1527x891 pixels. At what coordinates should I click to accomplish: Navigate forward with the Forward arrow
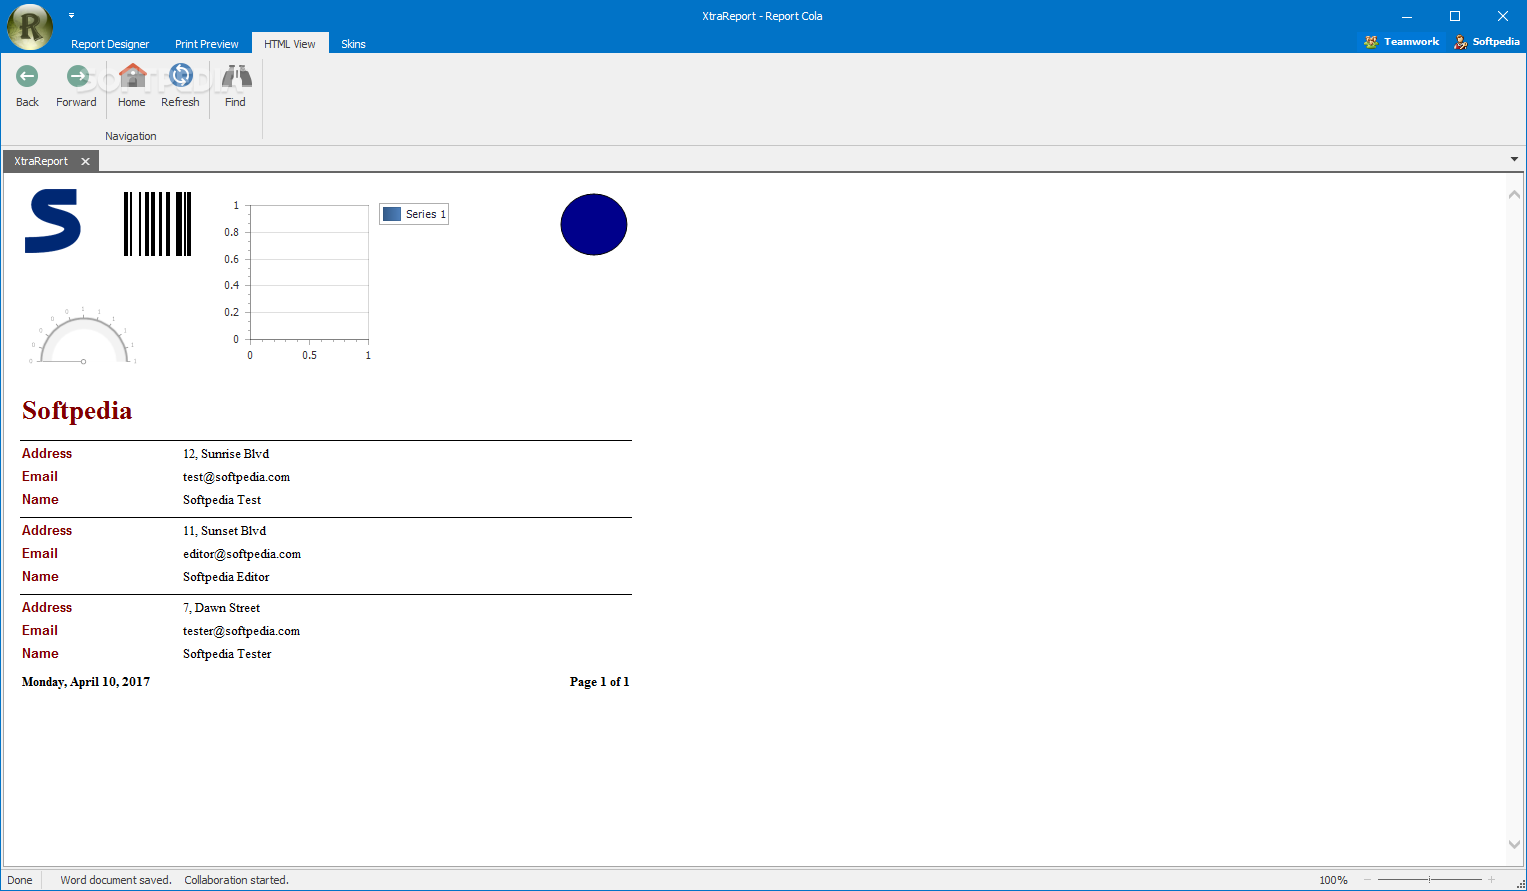pos(76,86)
